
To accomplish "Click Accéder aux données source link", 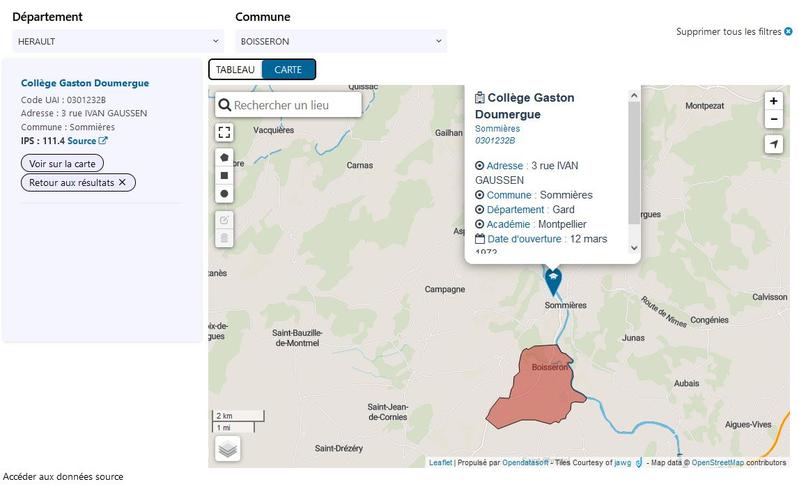I will (63, 477).
